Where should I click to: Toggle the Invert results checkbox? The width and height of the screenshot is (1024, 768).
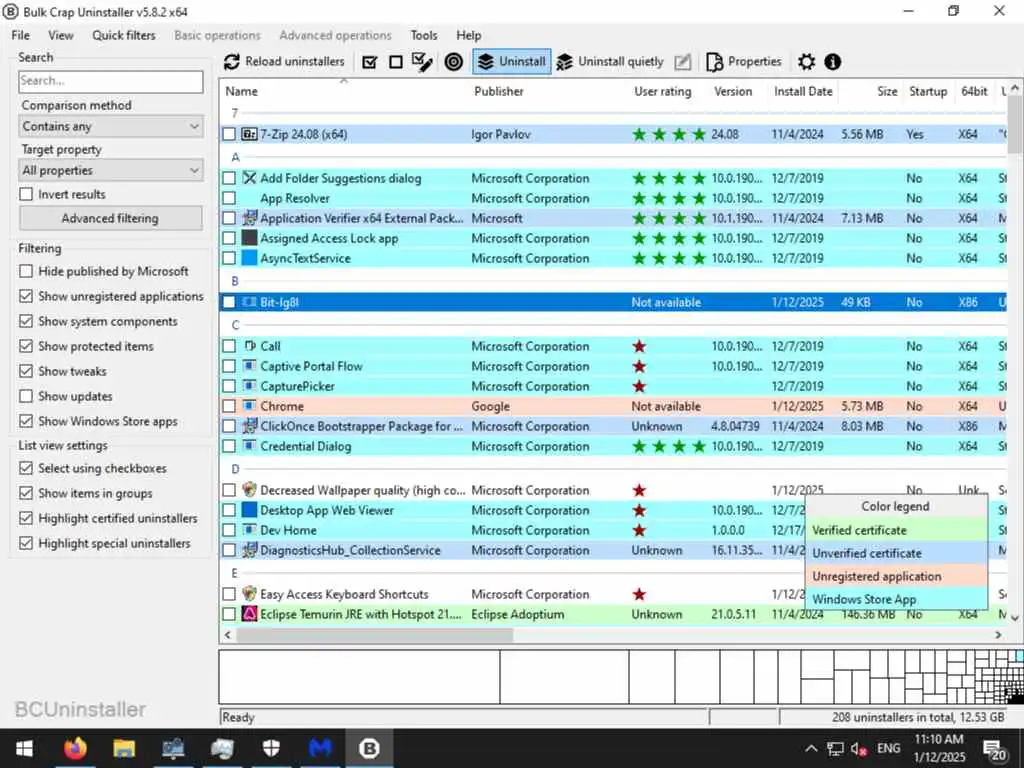coord(26,194)
